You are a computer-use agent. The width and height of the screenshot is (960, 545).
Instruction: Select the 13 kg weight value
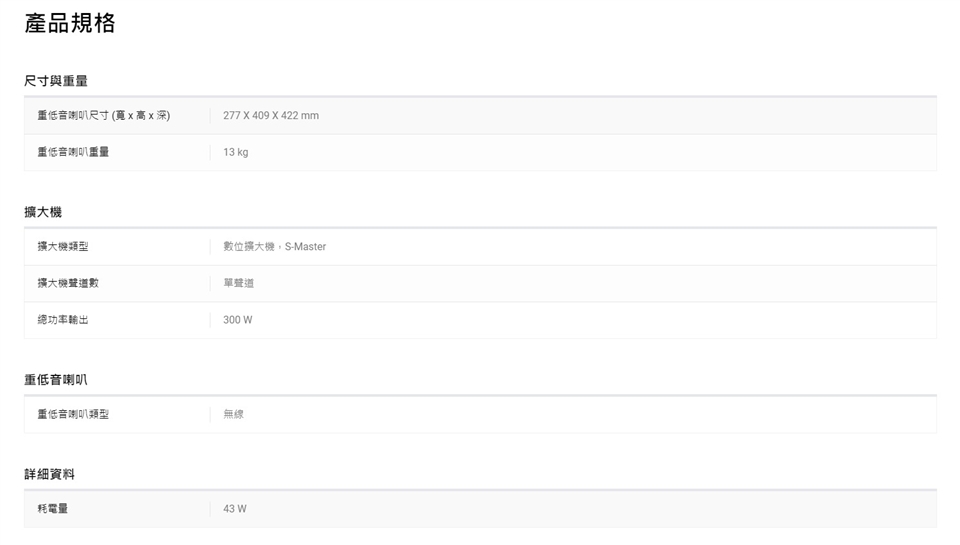tap(236, 152)
